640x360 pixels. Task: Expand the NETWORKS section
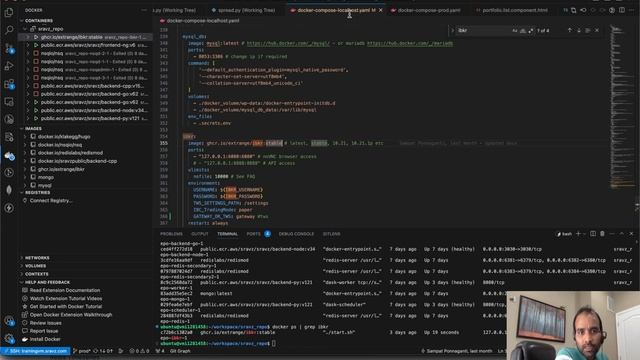(x=37, y=258)
